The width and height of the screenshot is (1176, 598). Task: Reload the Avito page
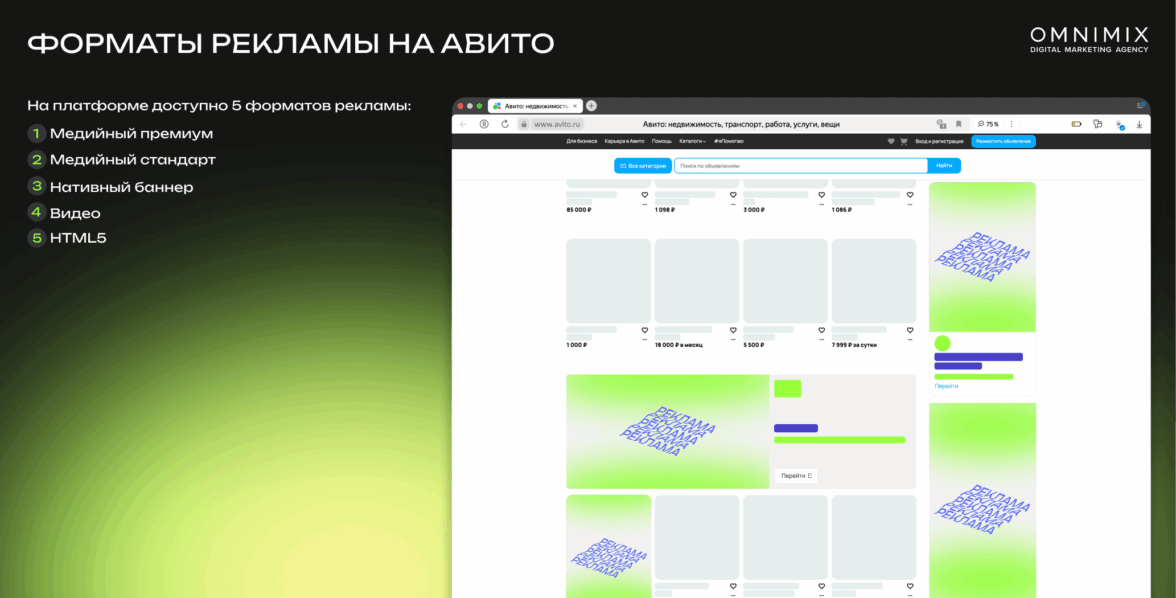[505, 125]
